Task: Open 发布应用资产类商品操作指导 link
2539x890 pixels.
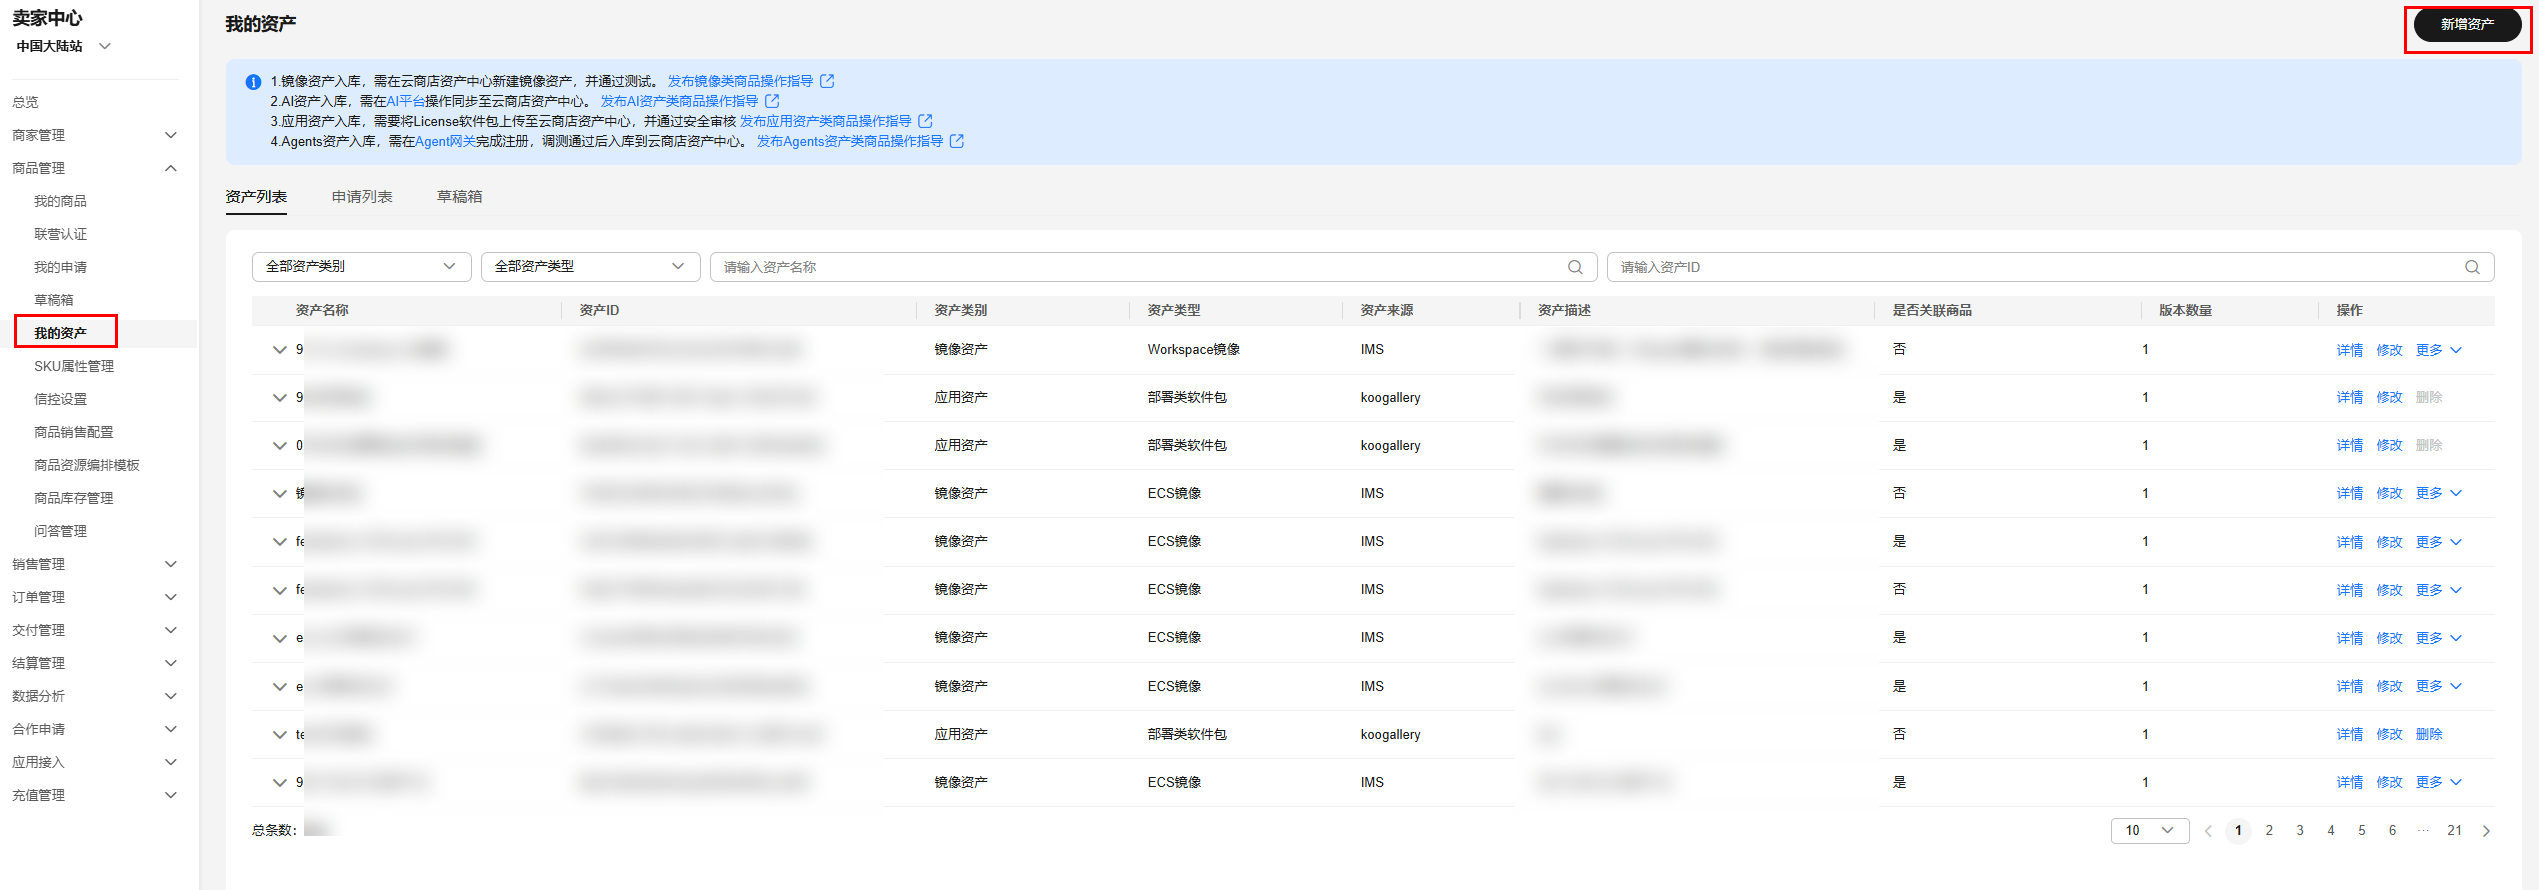Action: 825,121
